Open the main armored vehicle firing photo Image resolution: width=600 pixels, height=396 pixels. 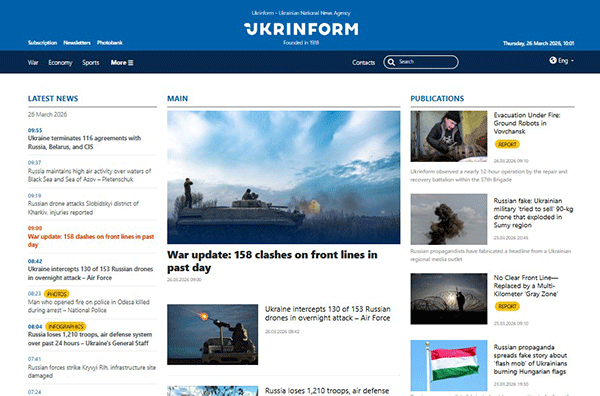[x=284, y=177]
